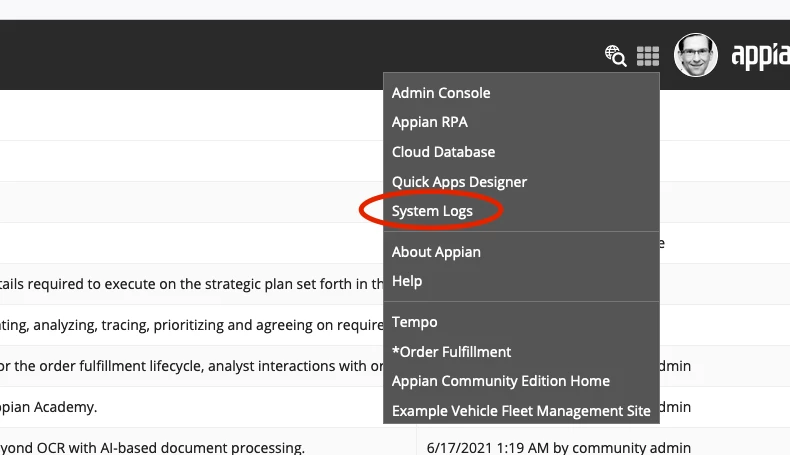Click the AI-based document processing row
Image resolution: width=790 pixels, height=455 pixels.
[x=191, y=446]
